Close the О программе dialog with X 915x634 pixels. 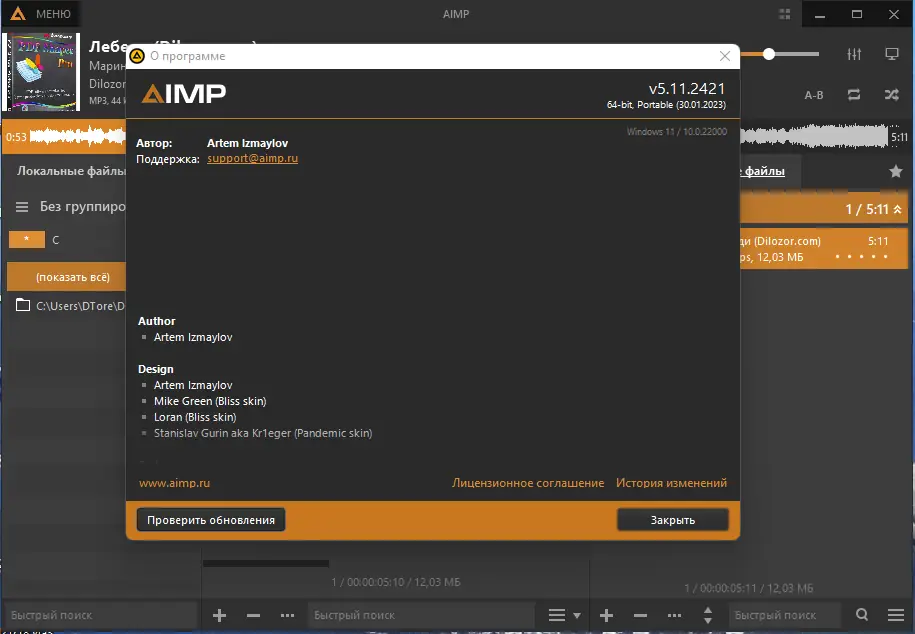click(725, 56)
